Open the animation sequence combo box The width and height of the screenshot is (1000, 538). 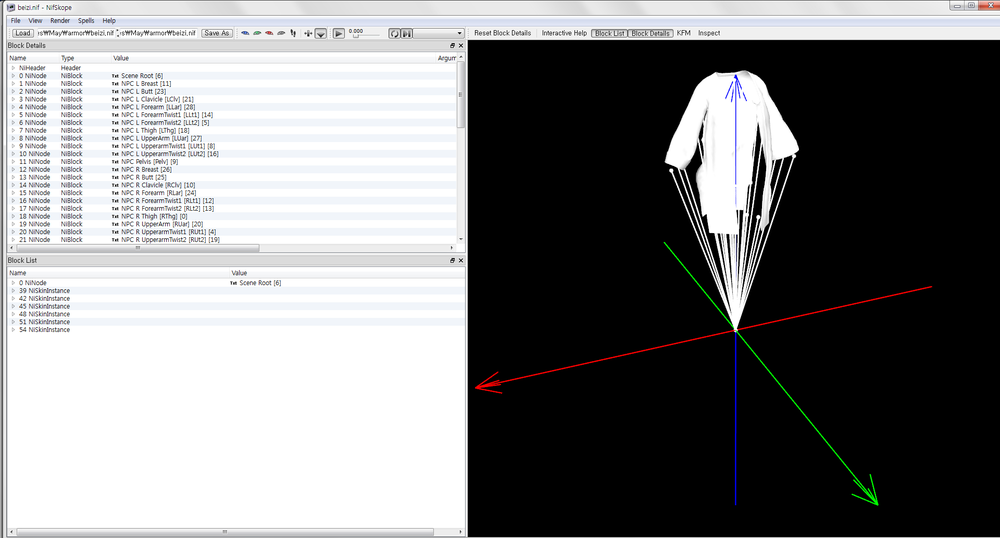click(438, 33)
